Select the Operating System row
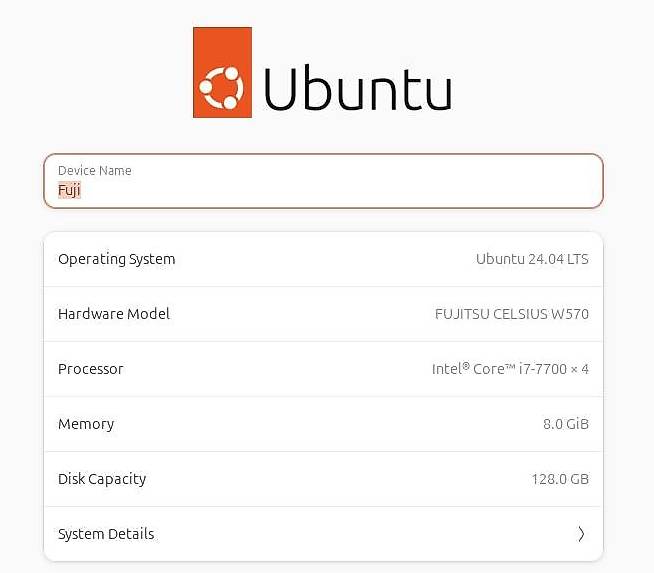This screenshot has height=573, width=654. click(x=323, y=259)
